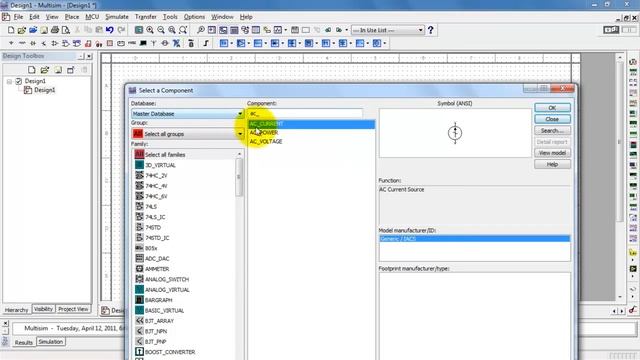Click the Zoom to area icon
640x360 pixels.
[172, 30]
